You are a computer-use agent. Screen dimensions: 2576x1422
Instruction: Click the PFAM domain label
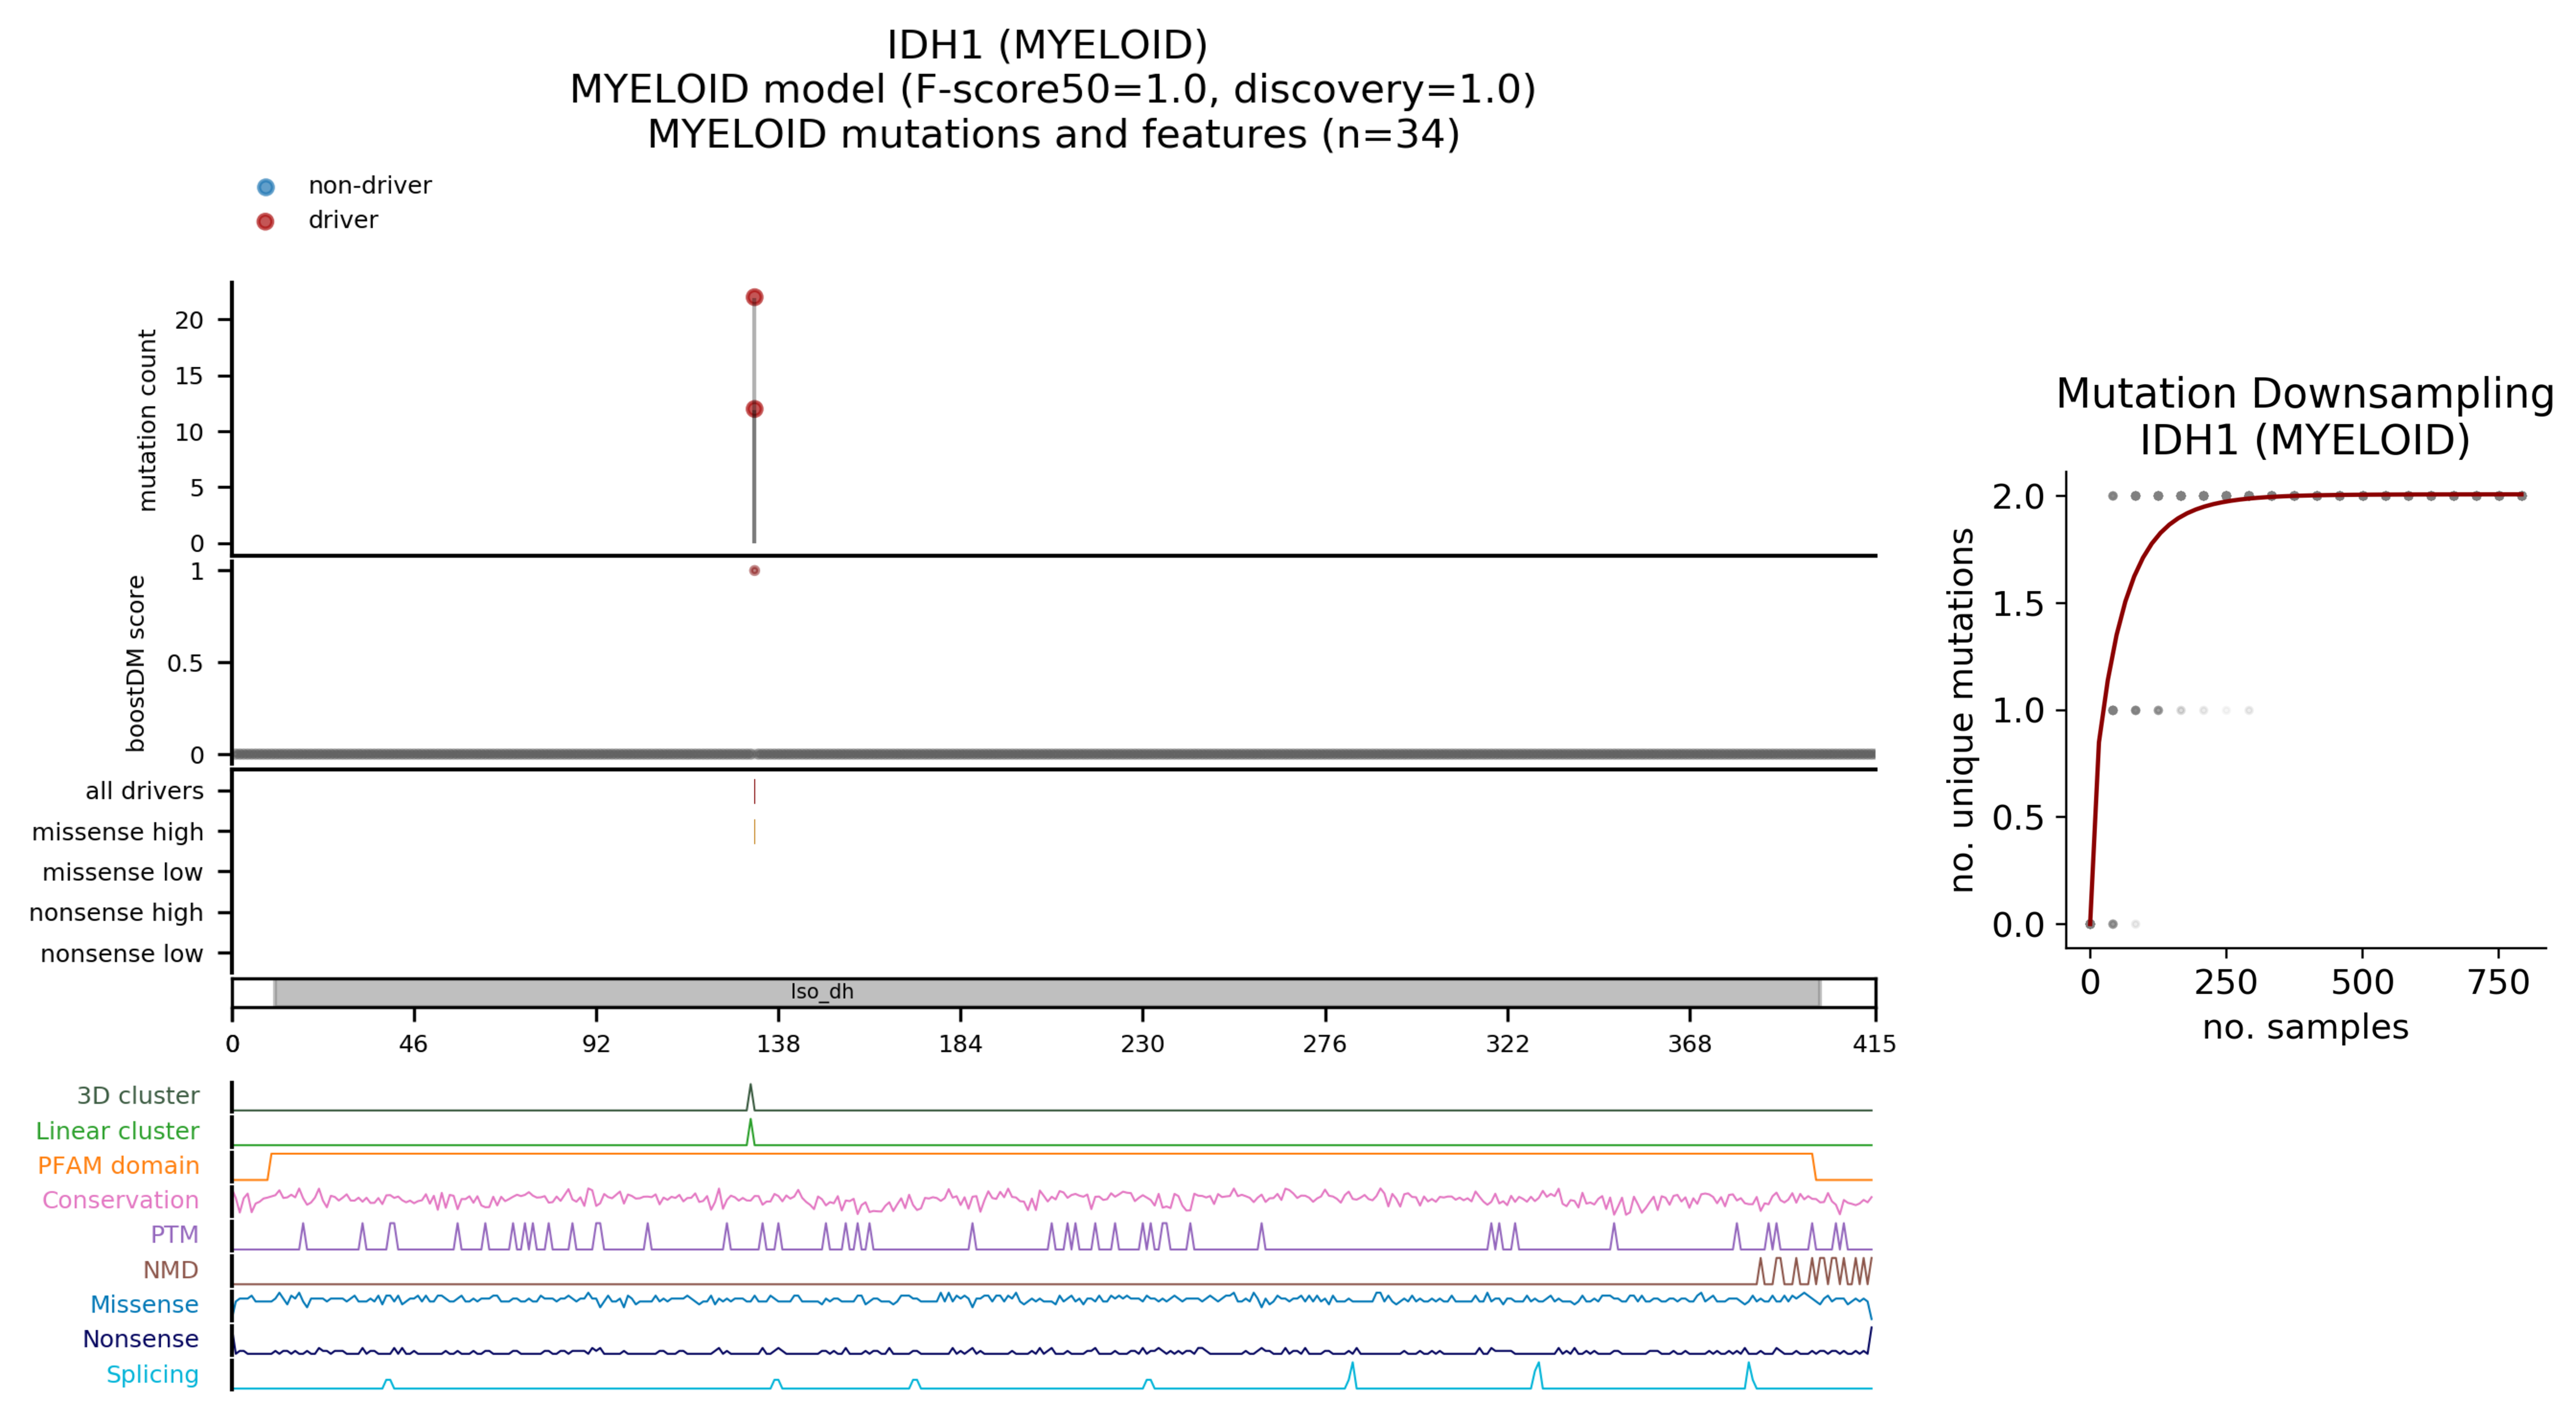(x=118, y=1165)
